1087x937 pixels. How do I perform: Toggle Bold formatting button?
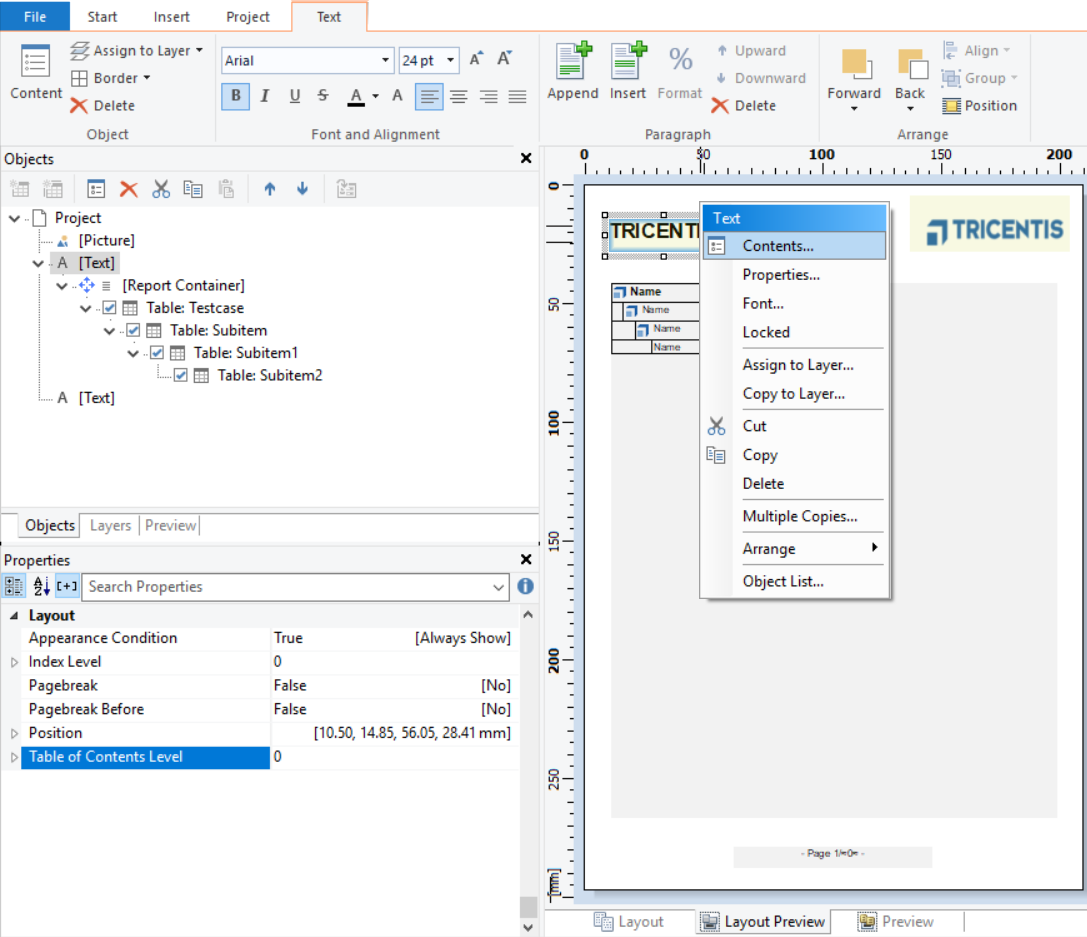coord(236,96)
